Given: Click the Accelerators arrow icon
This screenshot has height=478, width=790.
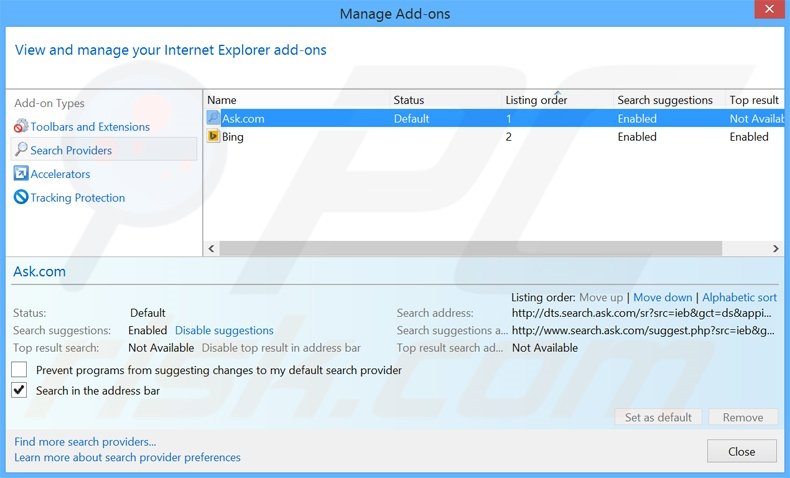Looking at the screenshot, I should (x=21, y=173).
